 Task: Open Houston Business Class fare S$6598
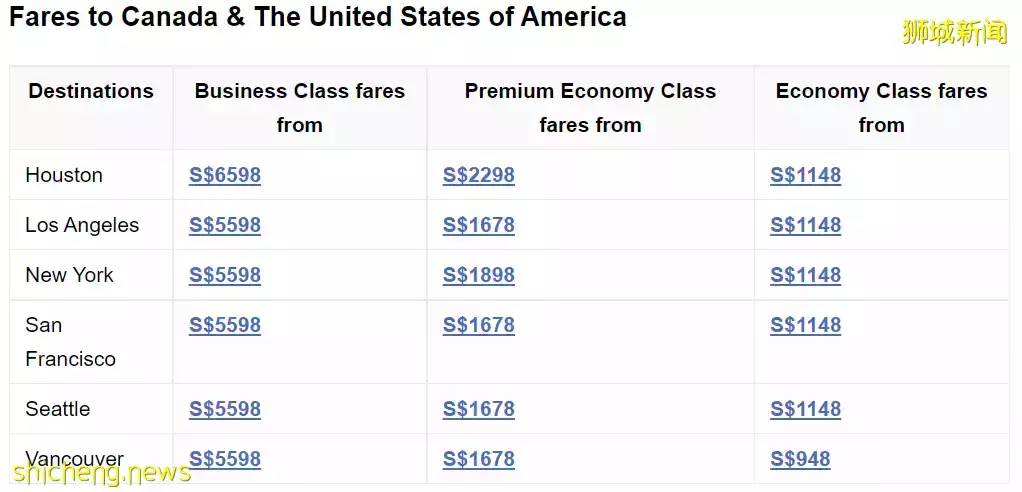(225, 175)
